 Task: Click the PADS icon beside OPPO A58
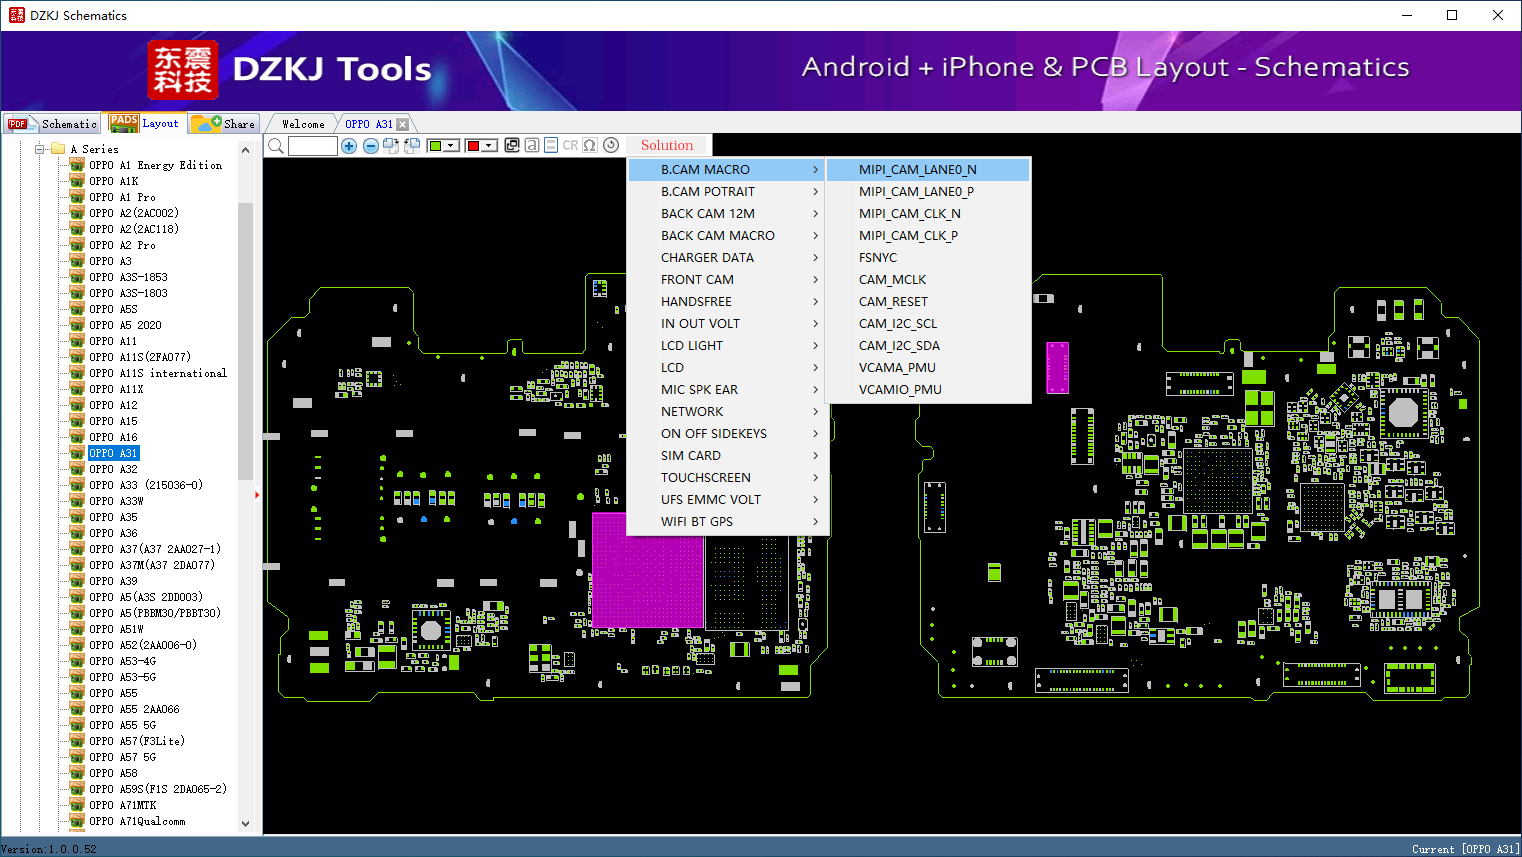pyautogui.click(x=77, y=773)
